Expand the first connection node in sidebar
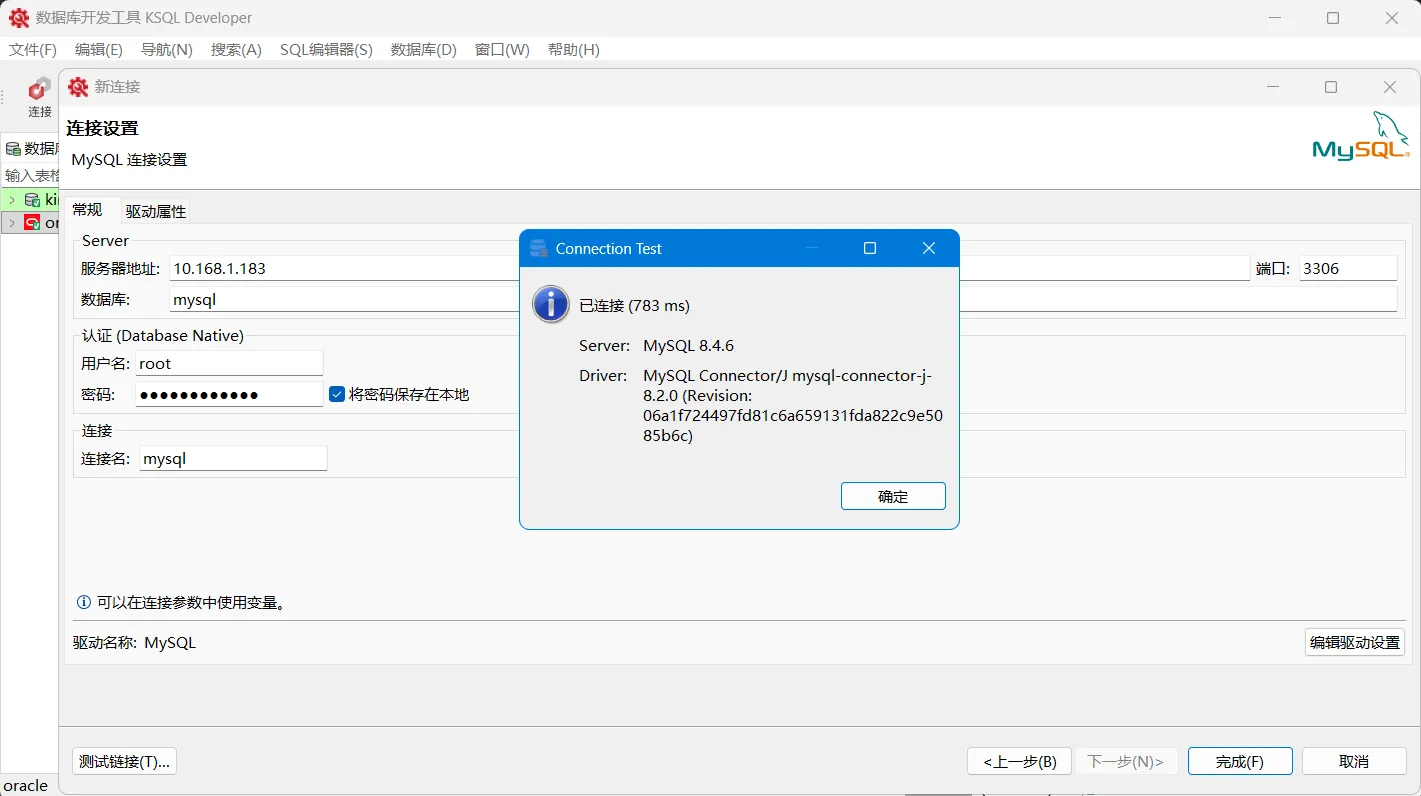 (x=12, y=199)
